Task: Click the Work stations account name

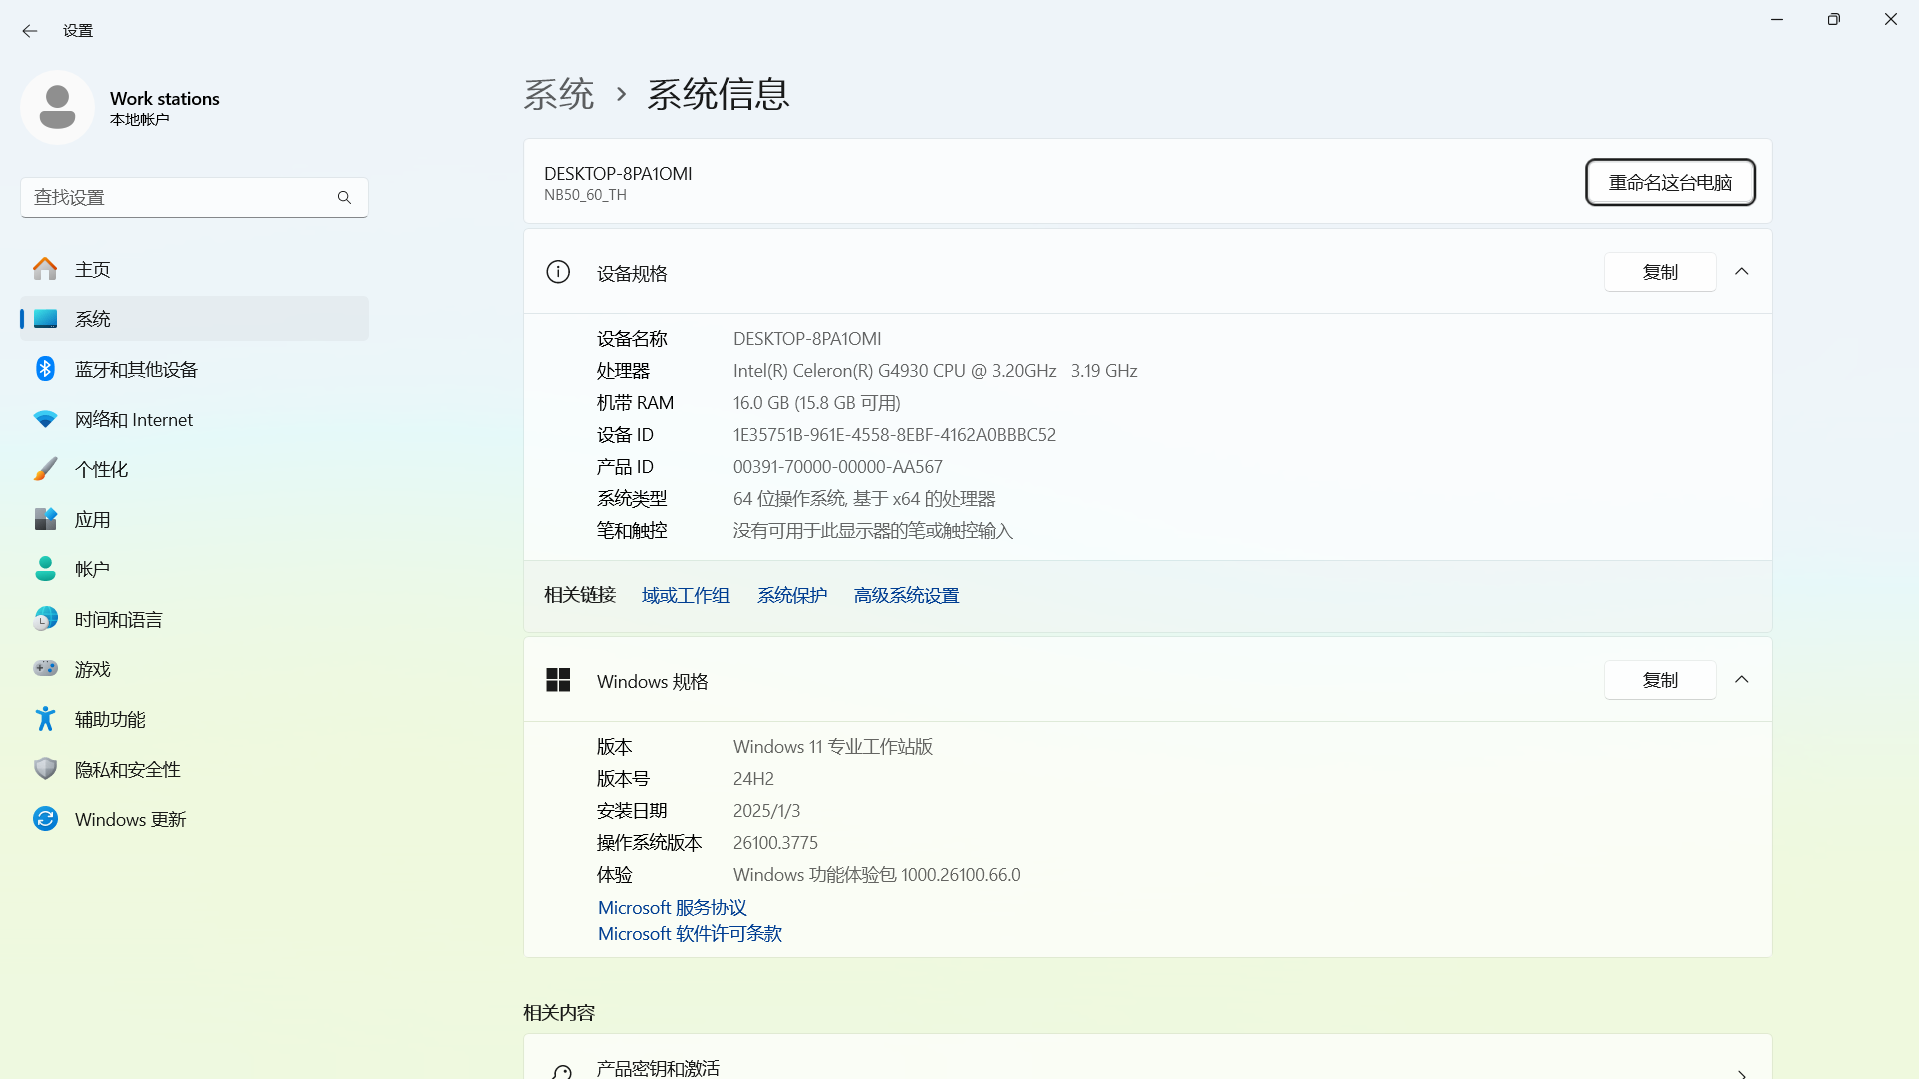Action: pyautogui.click(x=165, y=98)
